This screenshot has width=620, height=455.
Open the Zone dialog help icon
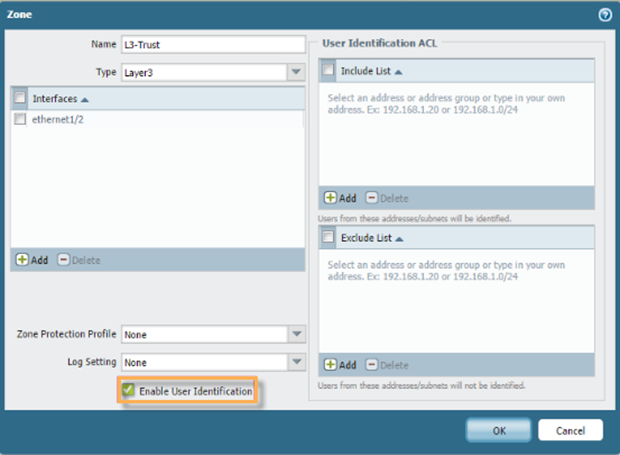[x=605, y=15]
